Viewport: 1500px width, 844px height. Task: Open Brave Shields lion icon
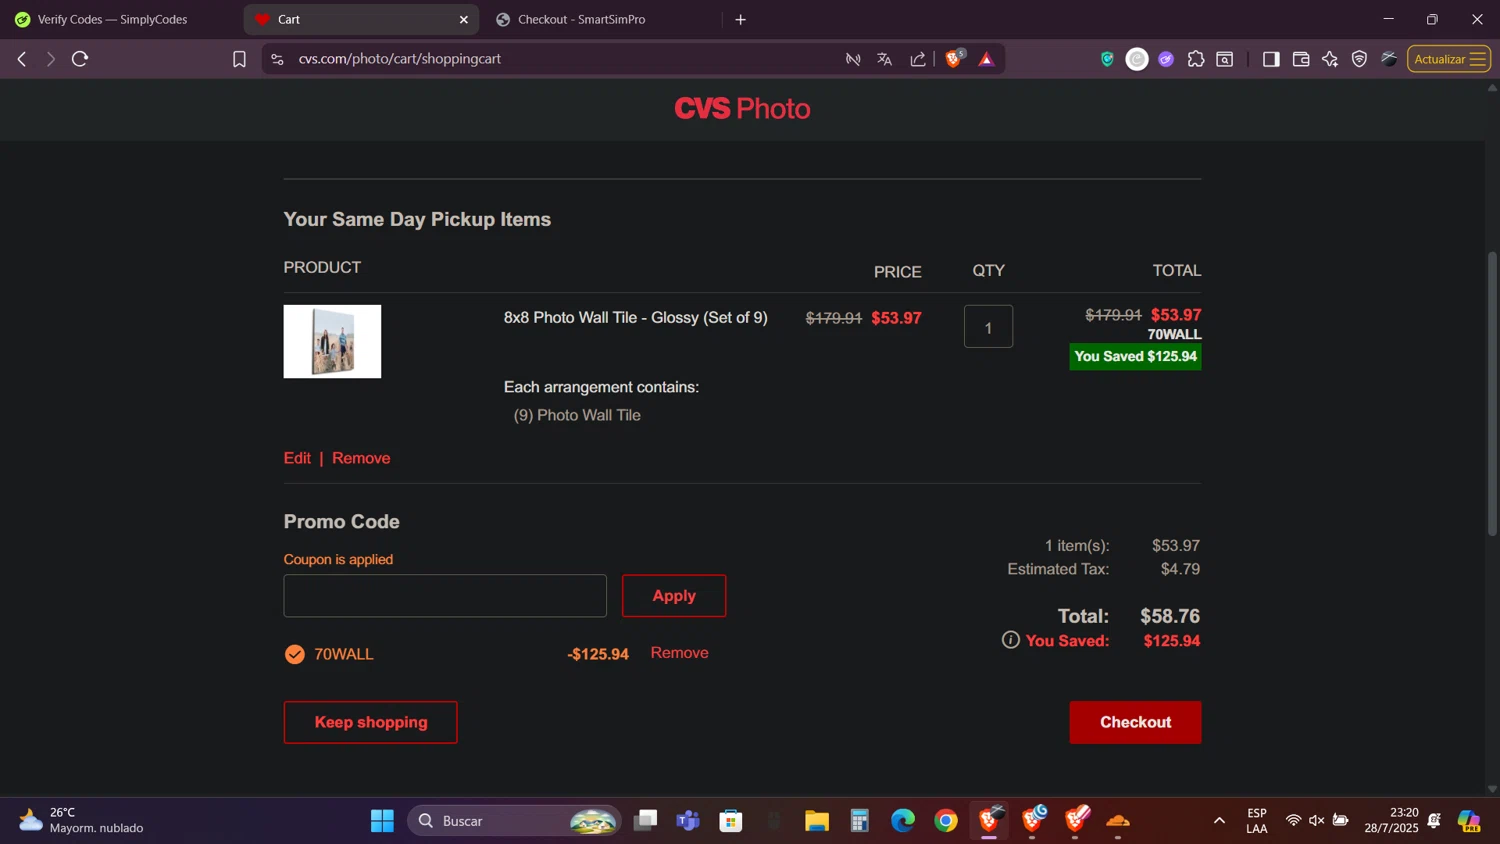[953, 59]
